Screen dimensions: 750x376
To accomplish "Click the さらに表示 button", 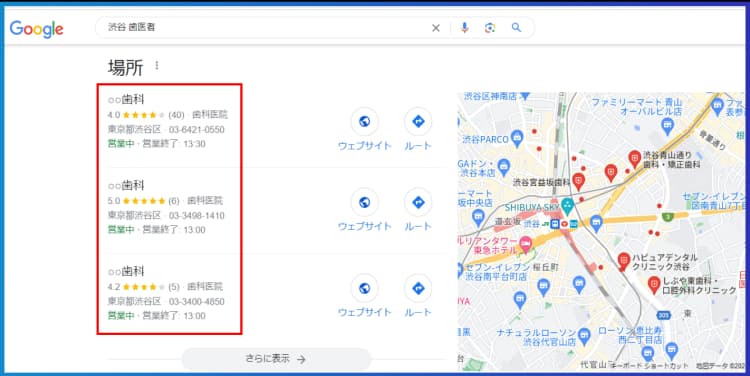I will 276,359.
